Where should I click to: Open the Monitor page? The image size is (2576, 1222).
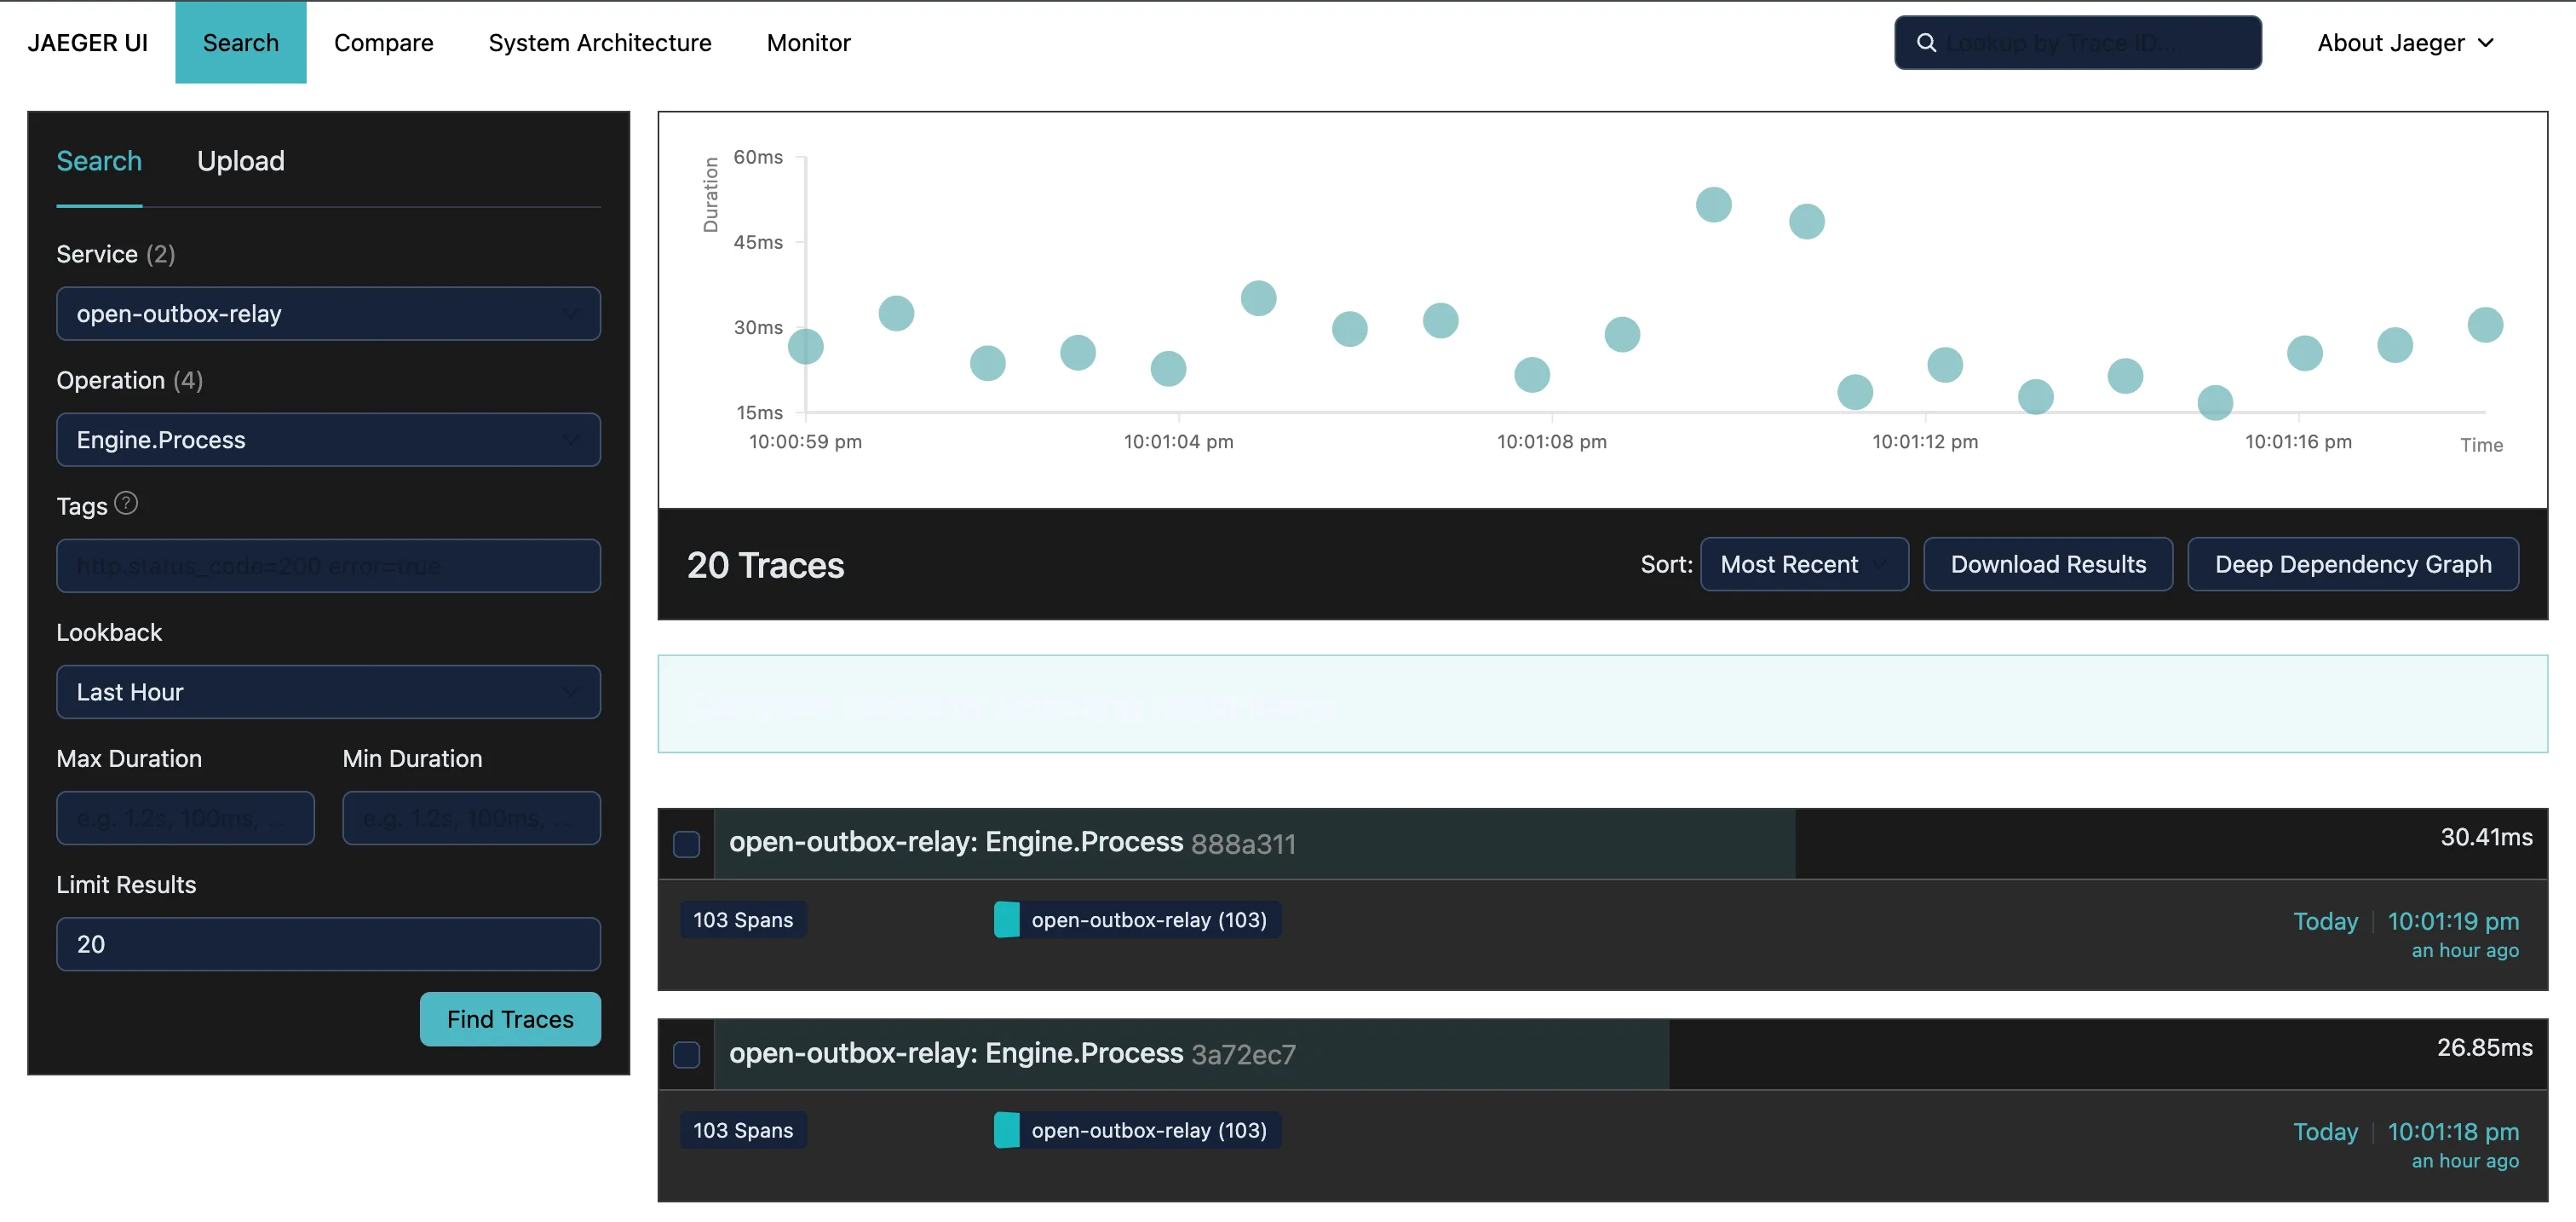808,43
